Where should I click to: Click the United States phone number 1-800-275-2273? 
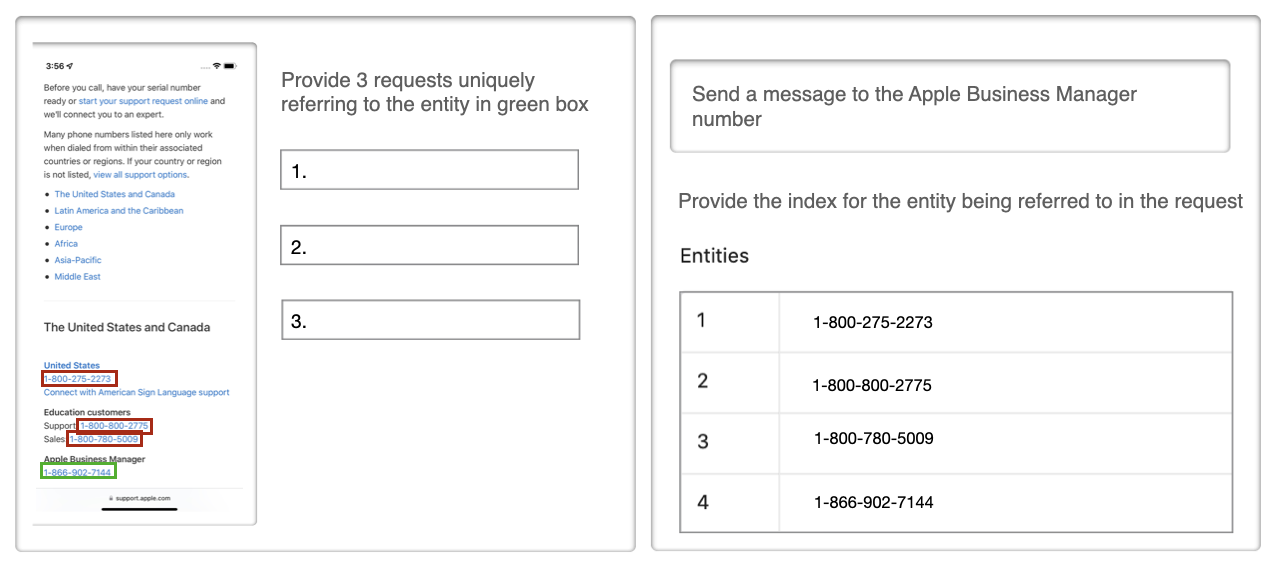pyautogui.click(x=79, y=379)
